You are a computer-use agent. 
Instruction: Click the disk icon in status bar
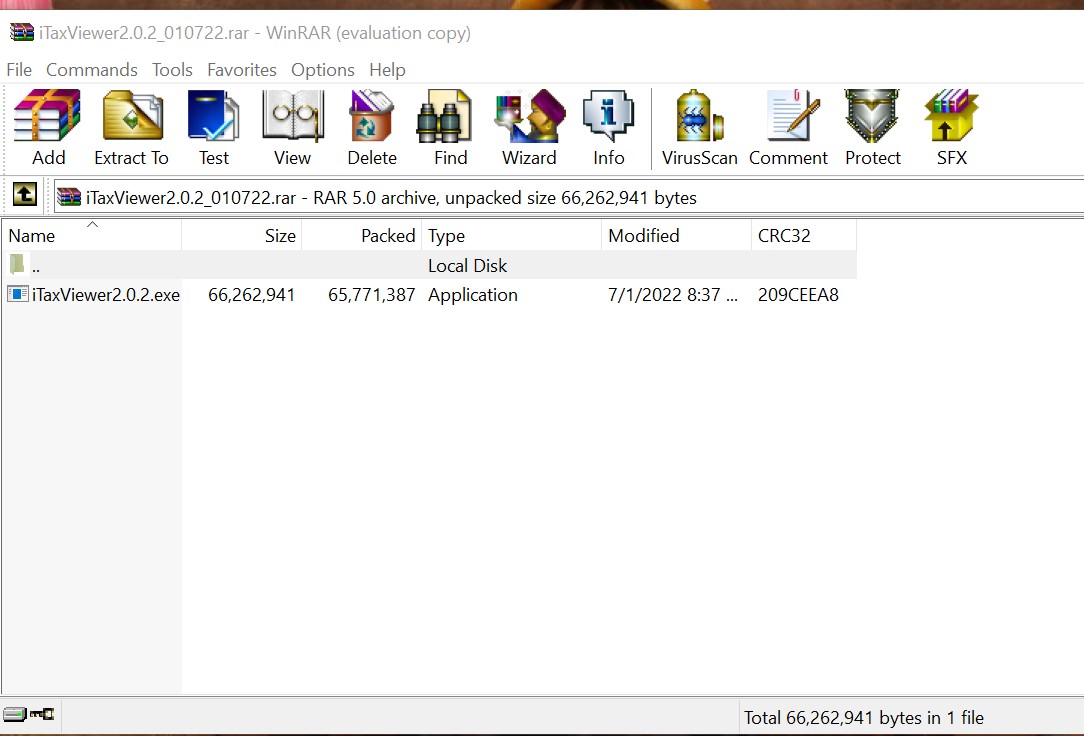[x=14, y=714]
